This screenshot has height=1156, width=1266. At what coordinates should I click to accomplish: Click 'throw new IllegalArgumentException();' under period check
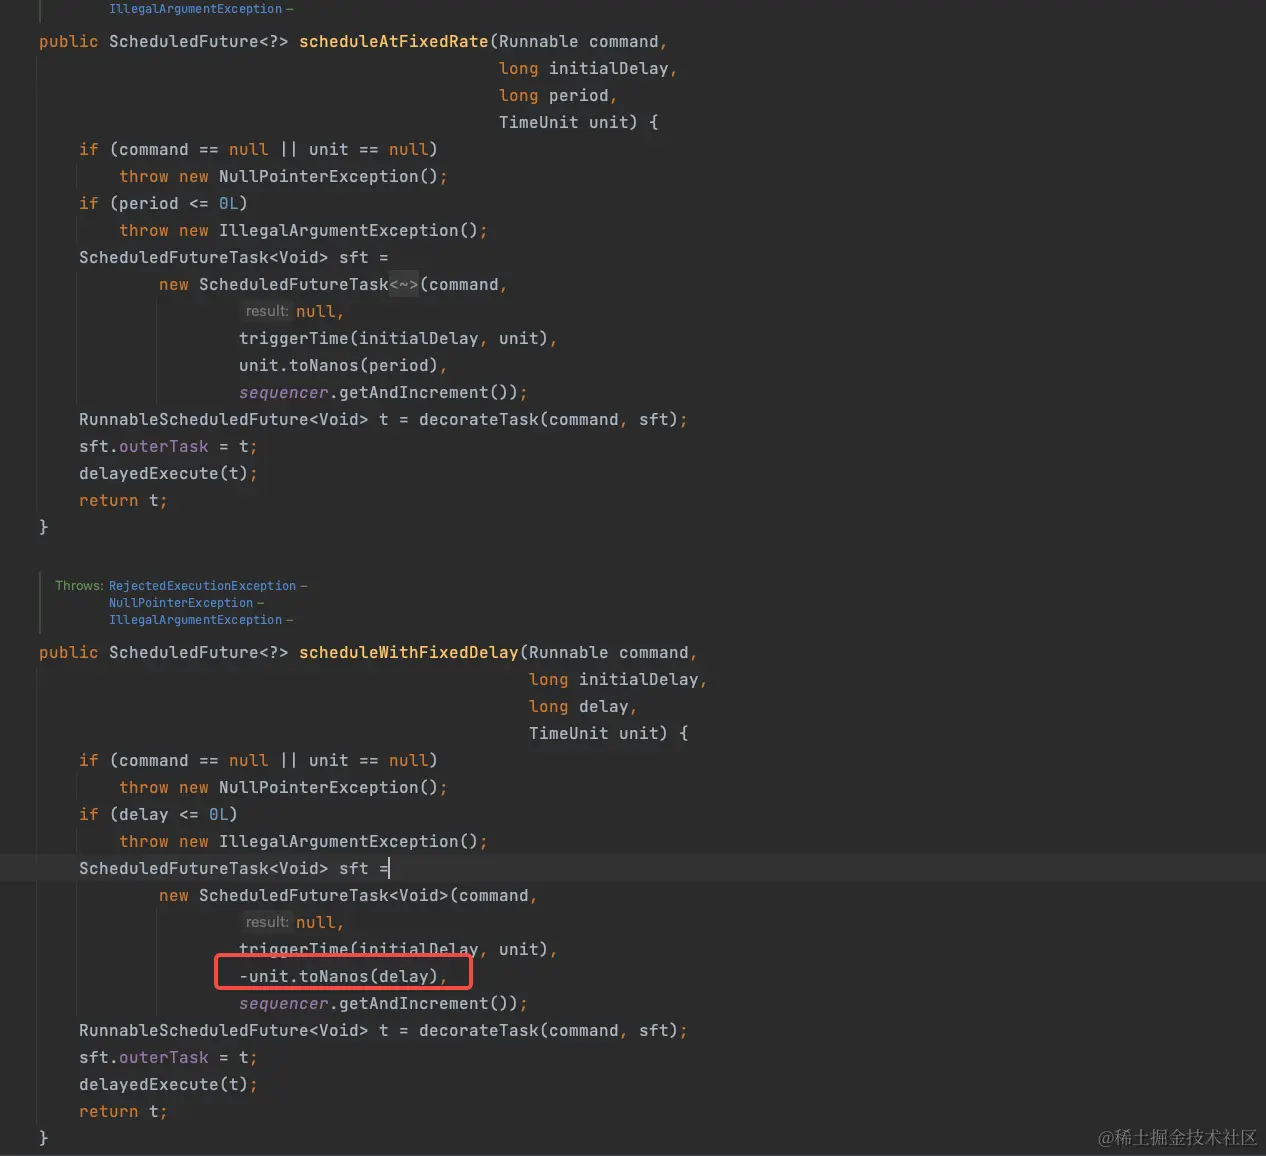pyautogui.click(x=303, y=231)
